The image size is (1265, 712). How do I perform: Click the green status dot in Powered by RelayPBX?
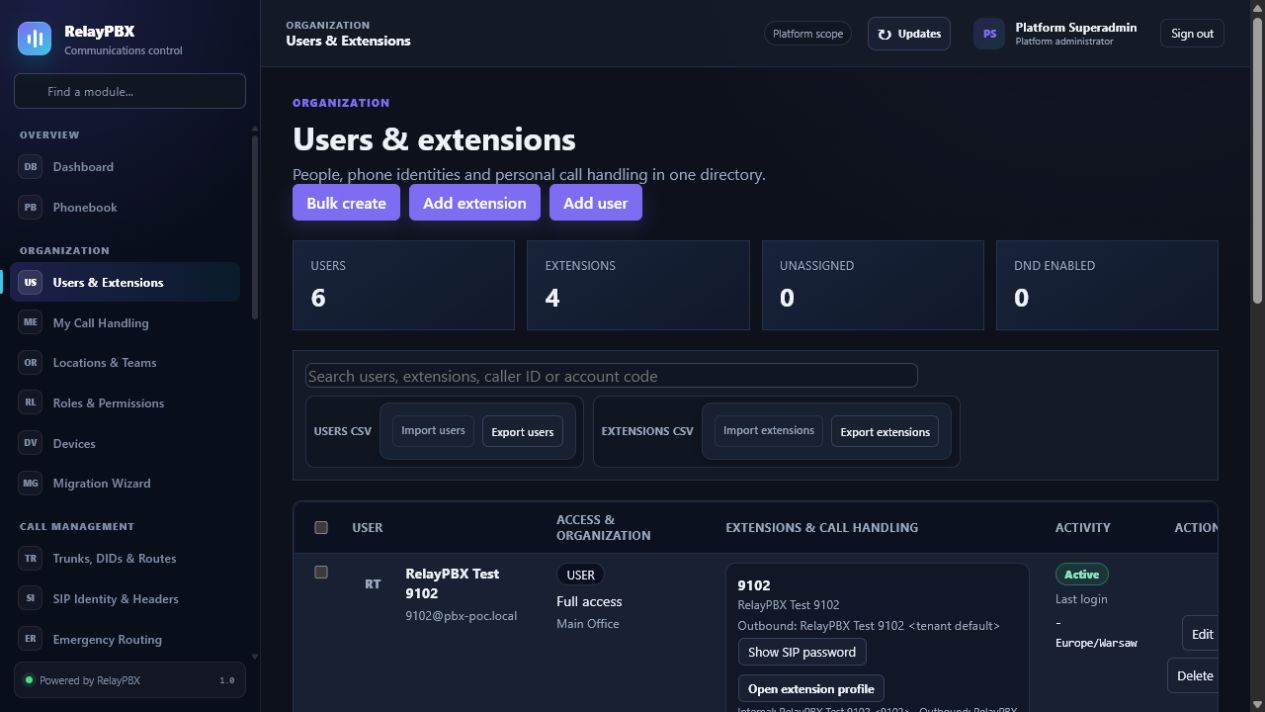click(29, 680)
